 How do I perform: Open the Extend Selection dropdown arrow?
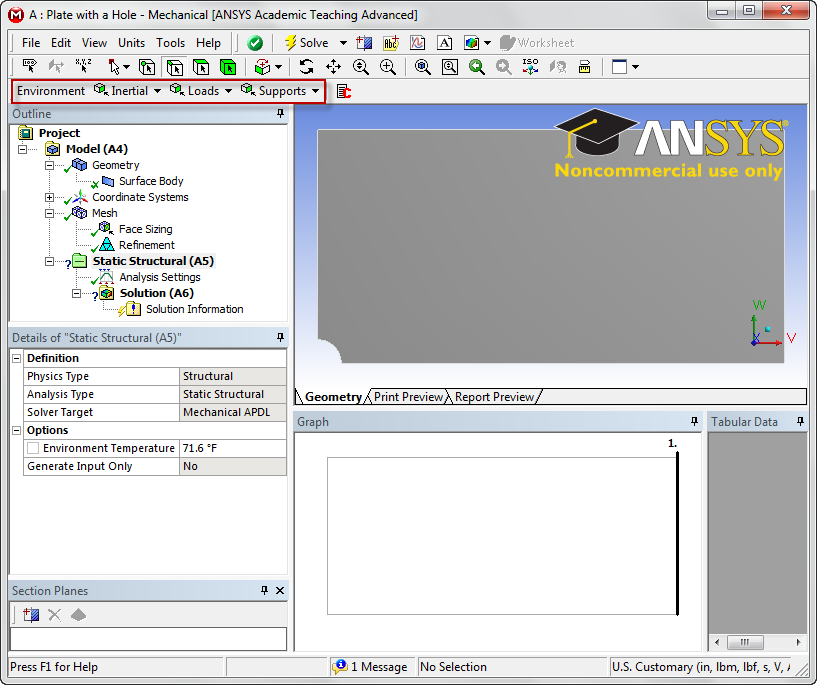tap(279, 67)
